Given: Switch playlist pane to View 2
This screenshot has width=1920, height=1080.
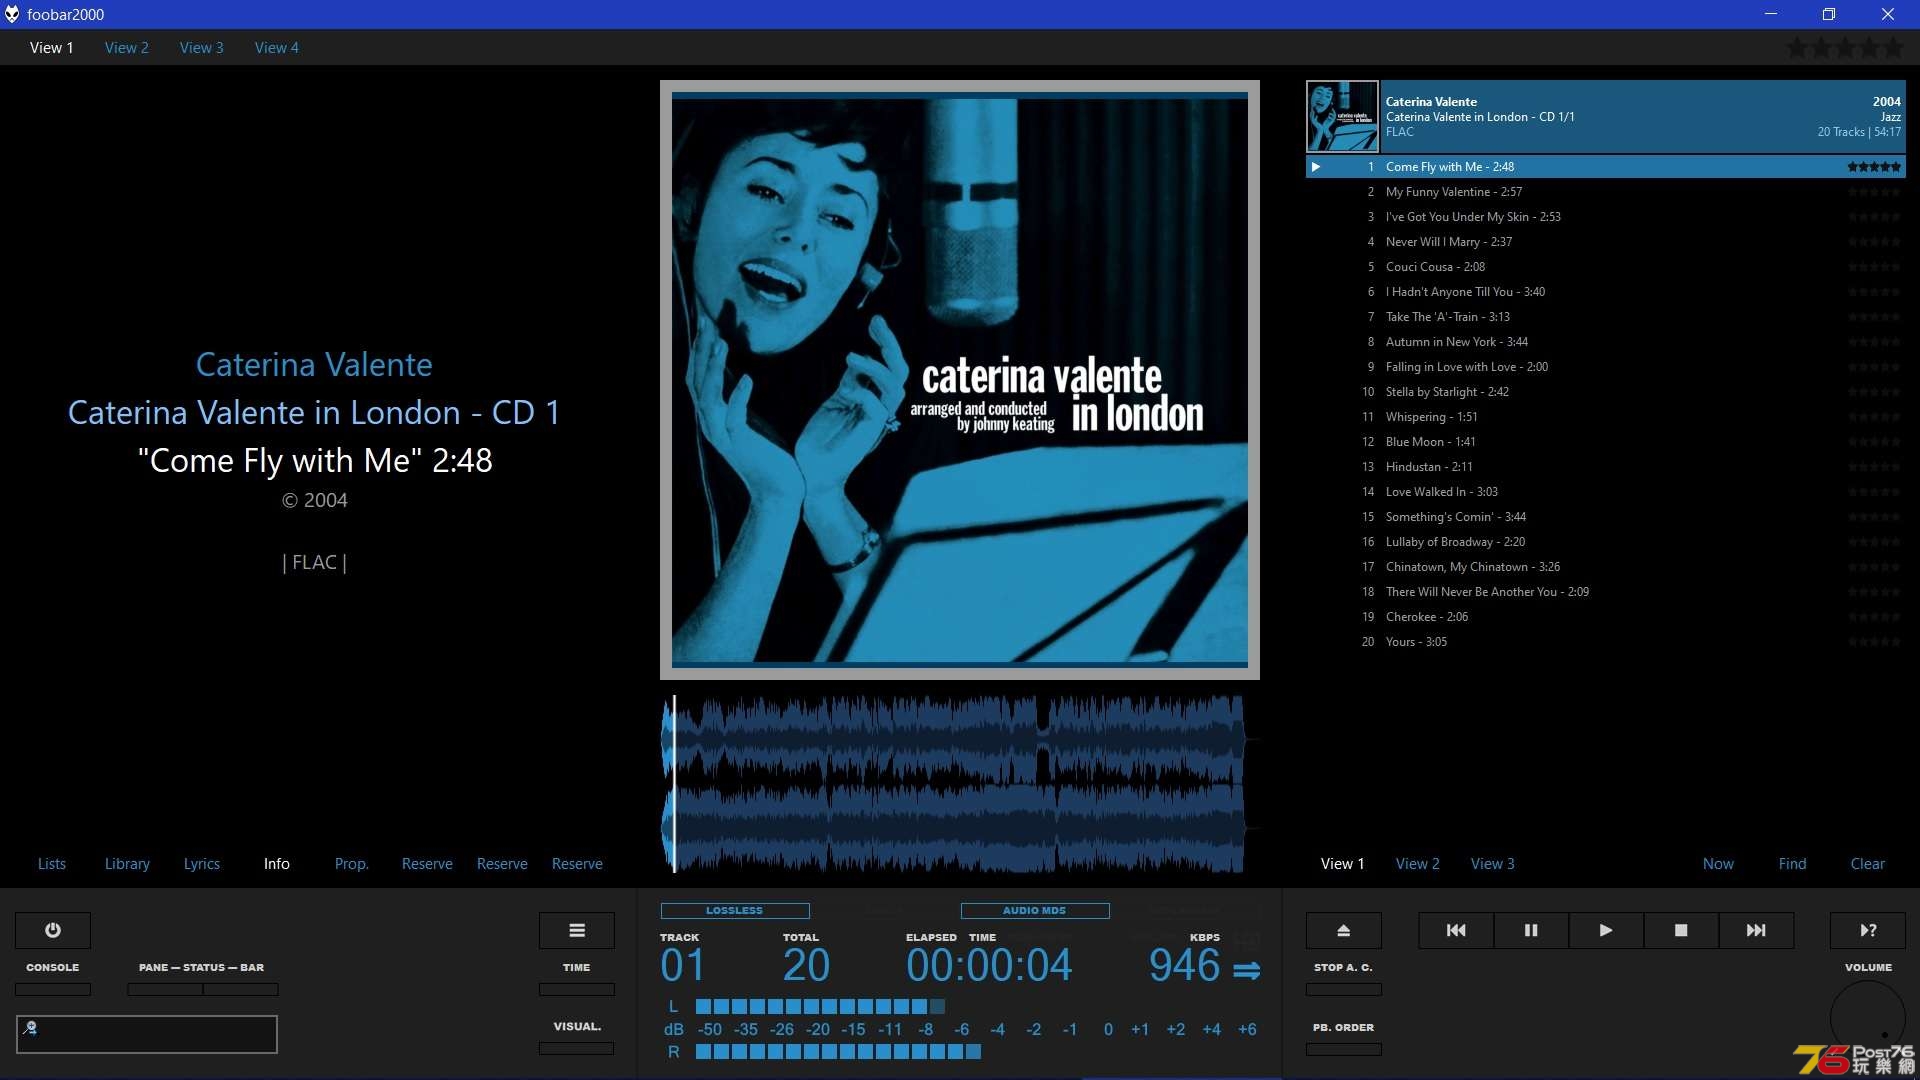Looking at the screenshot, I should tap(1418, 863).
